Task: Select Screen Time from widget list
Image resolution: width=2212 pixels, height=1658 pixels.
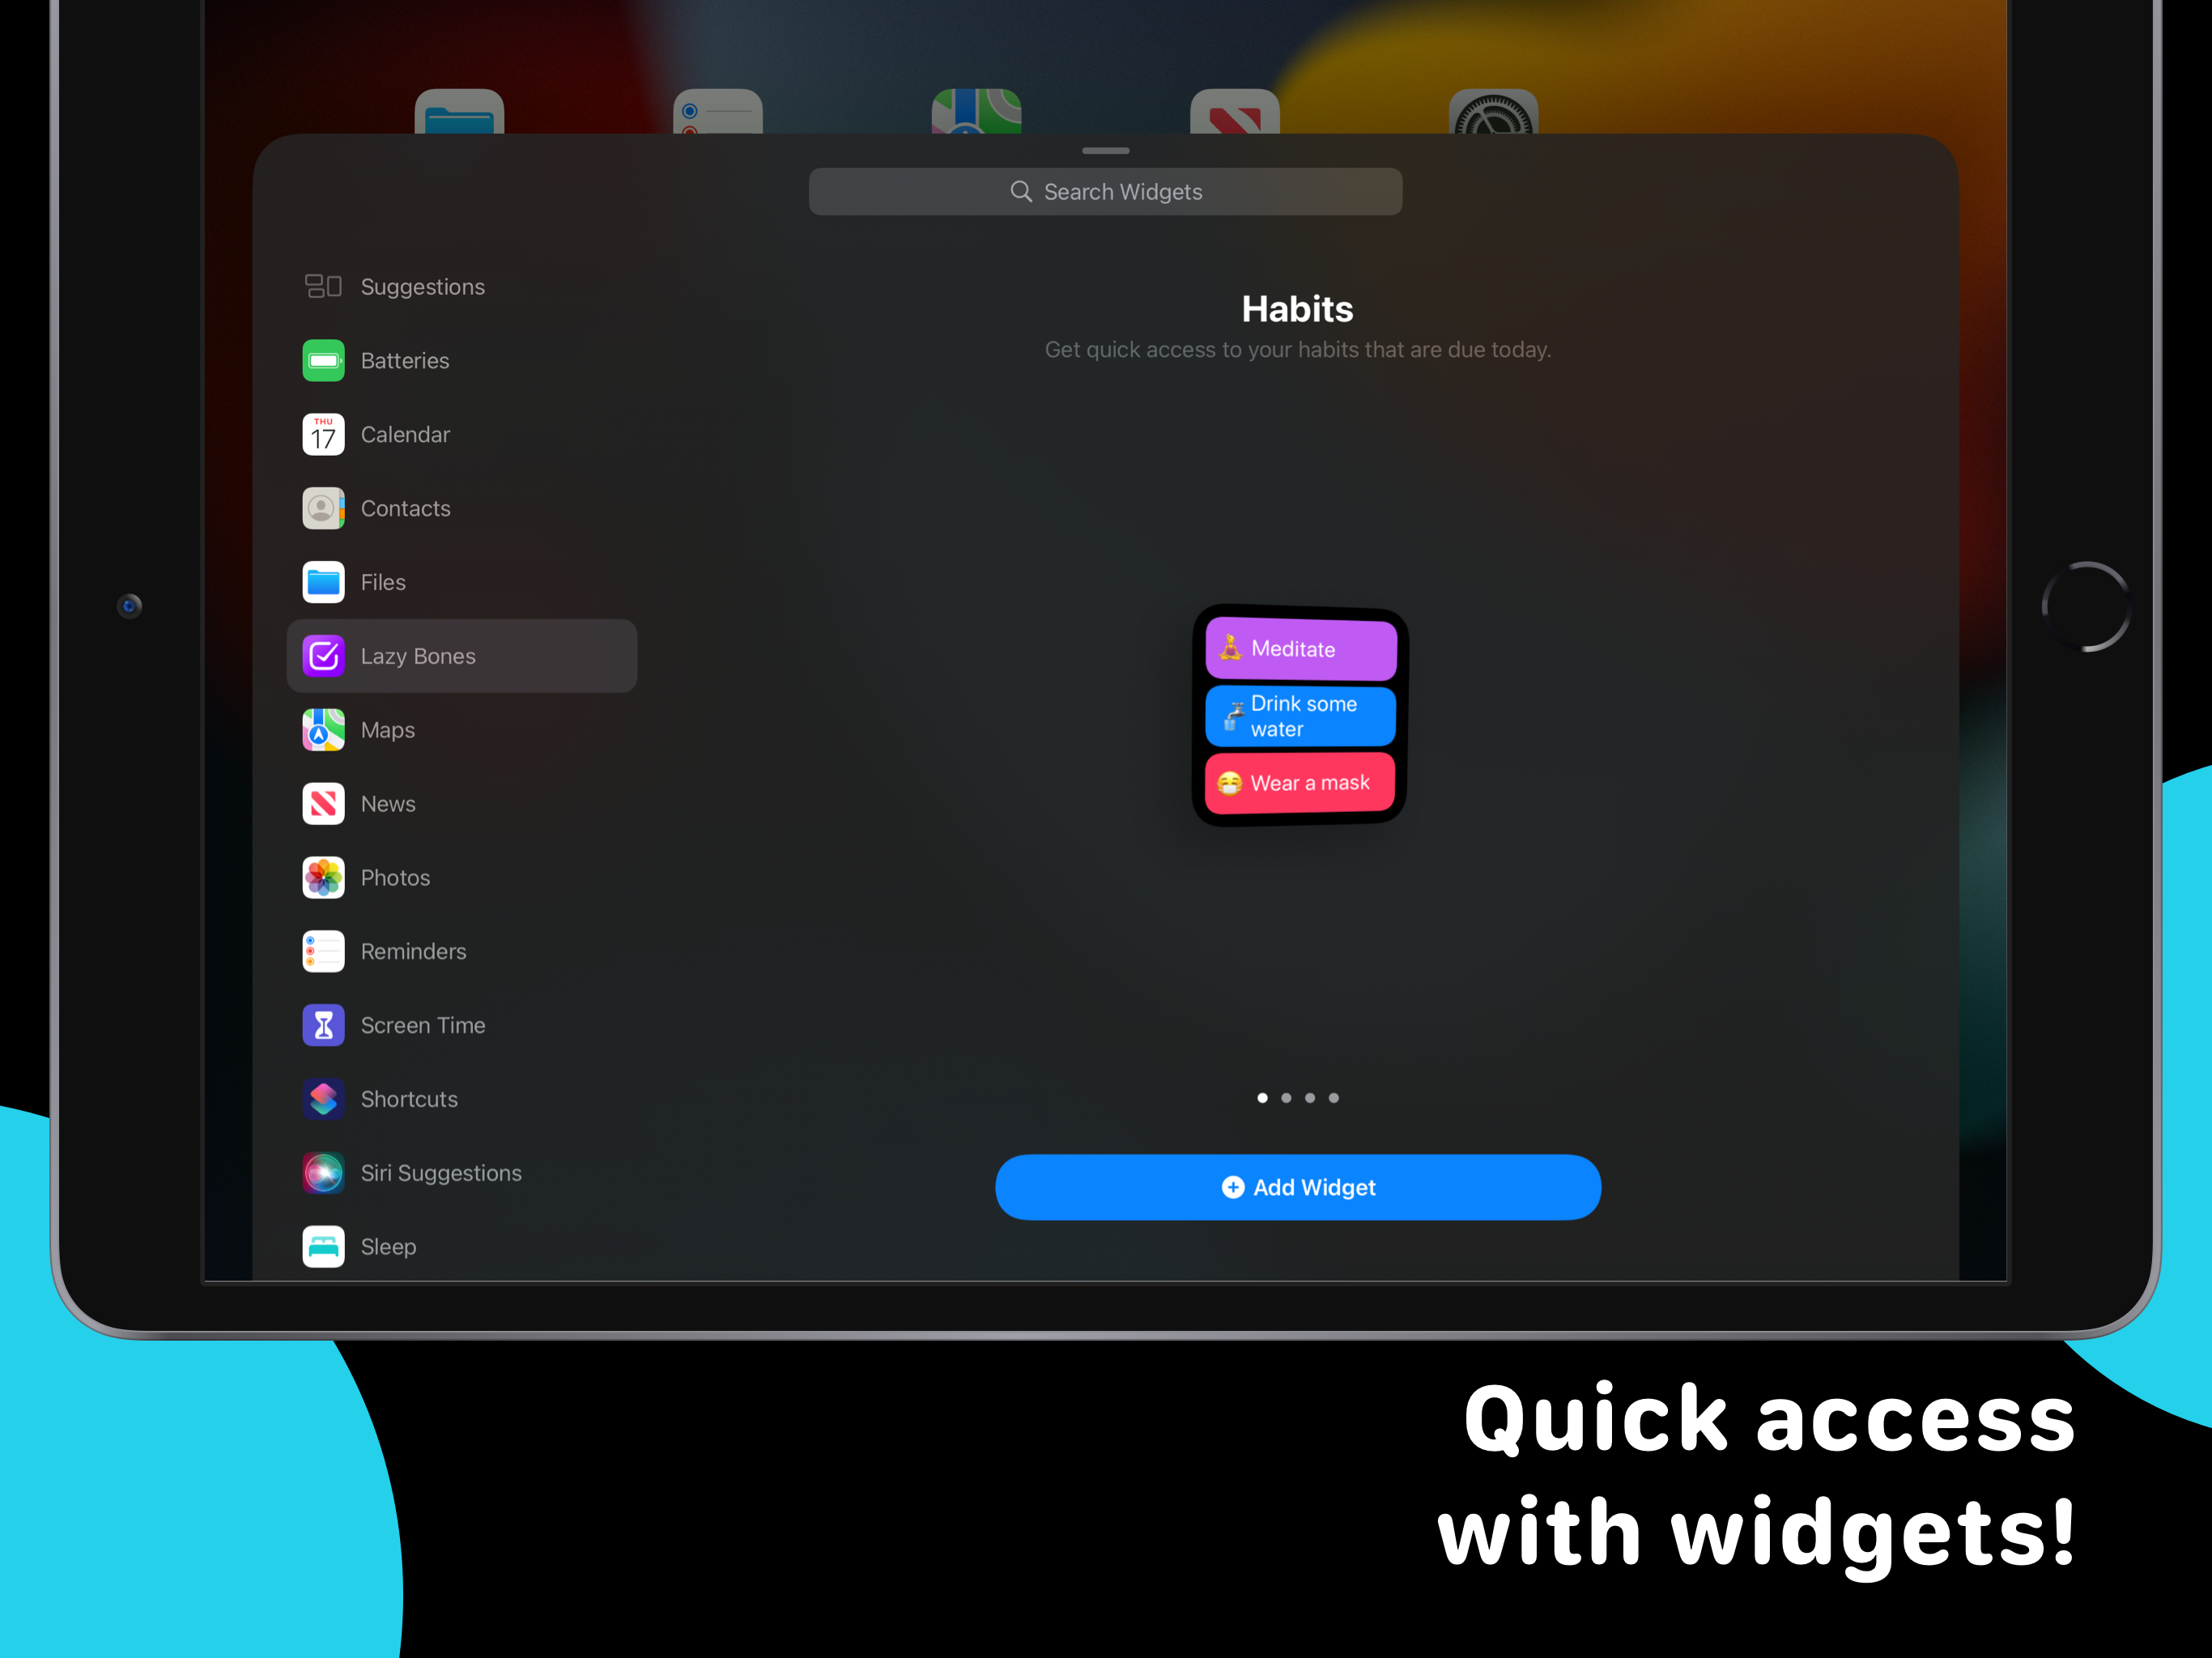Action: (x=423, y=1024)
